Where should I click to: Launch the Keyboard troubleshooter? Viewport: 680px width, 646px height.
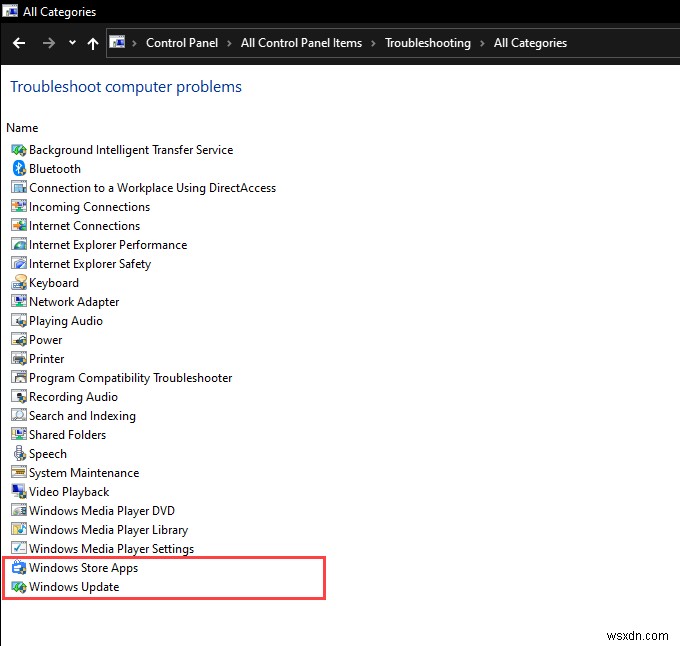coord(54,283)
